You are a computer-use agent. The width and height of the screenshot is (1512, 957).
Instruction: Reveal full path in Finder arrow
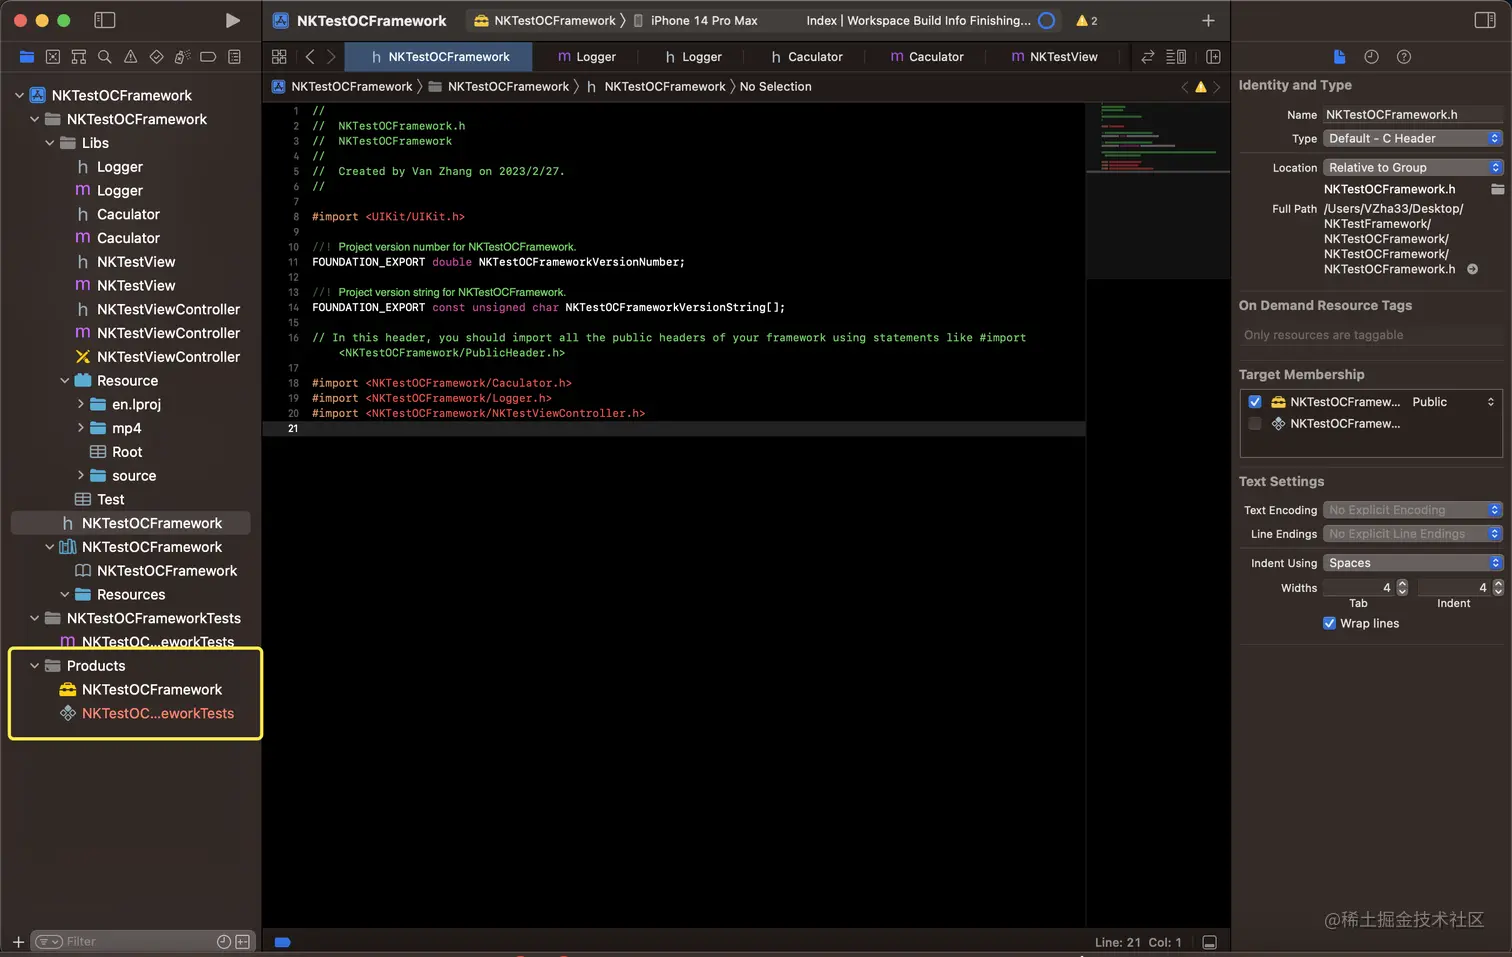coord(1473,269)
